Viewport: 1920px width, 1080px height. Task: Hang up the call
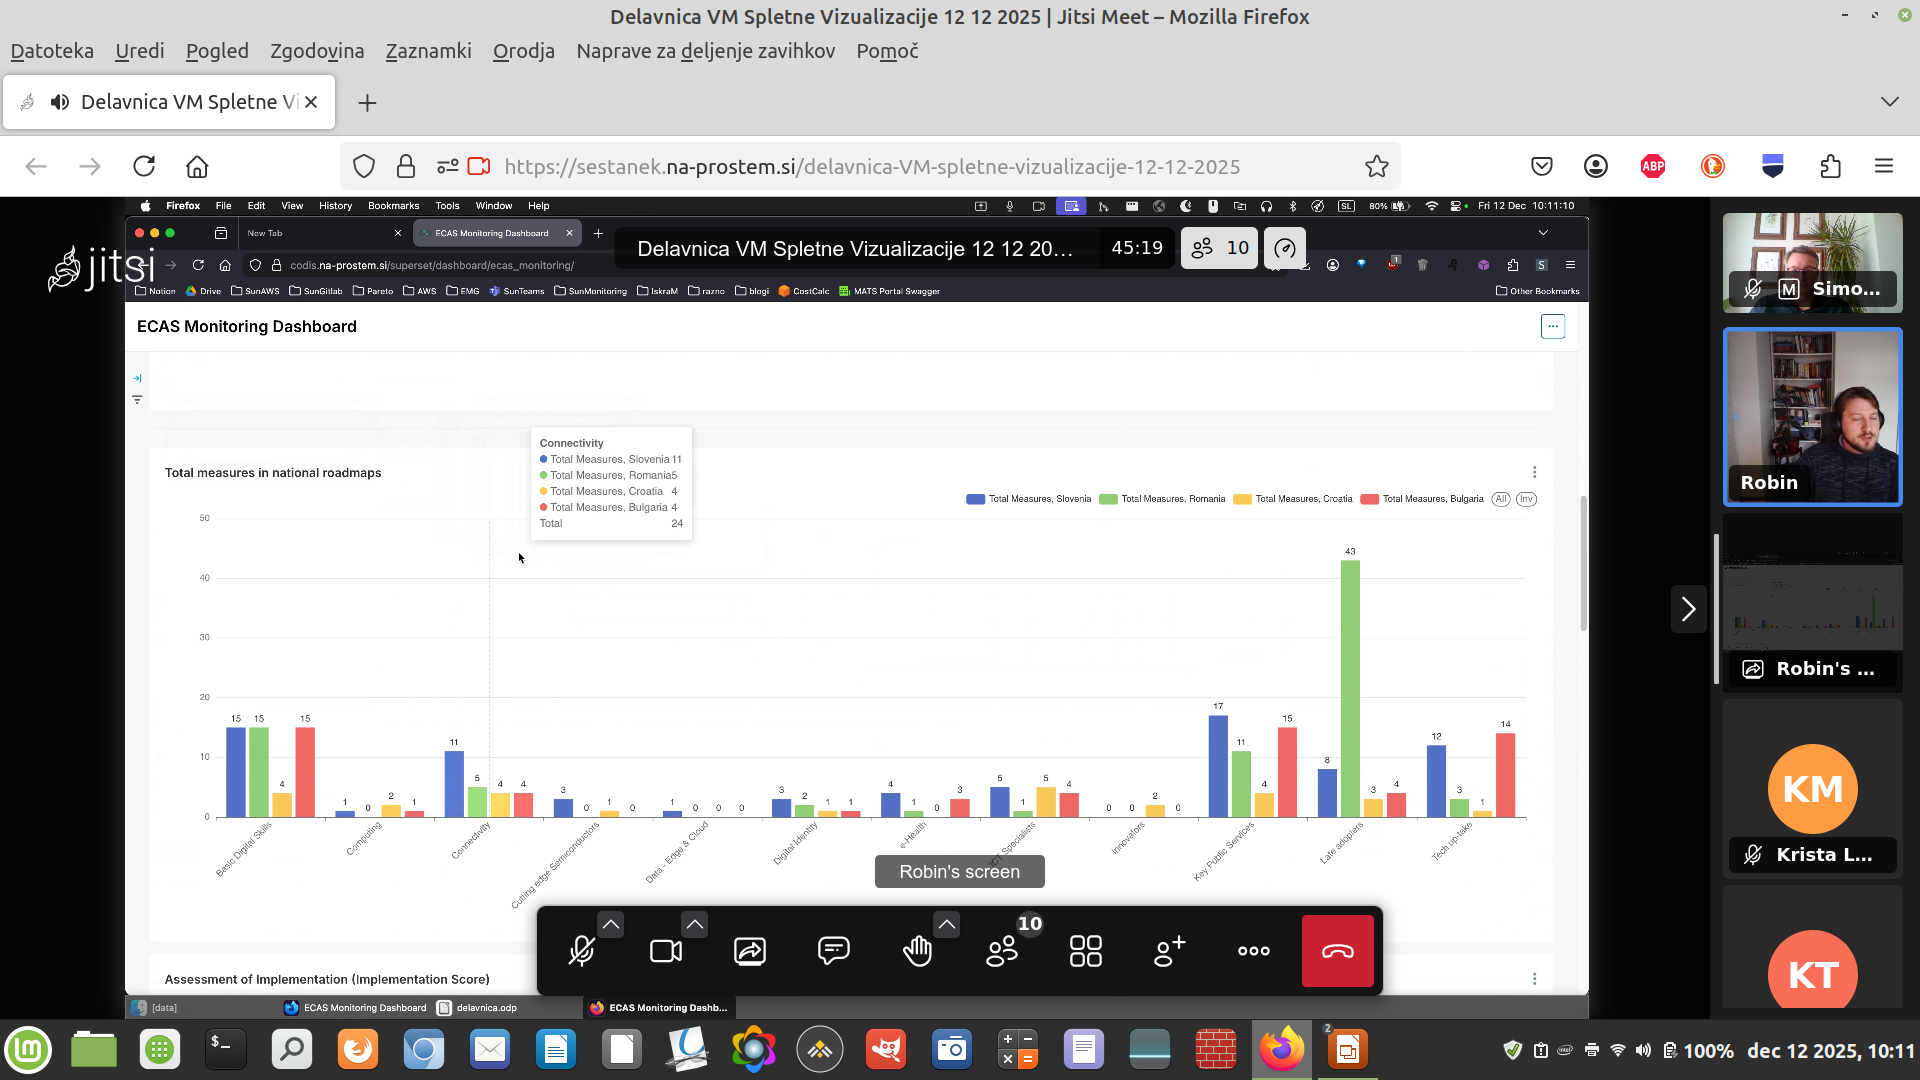pos(1338,951)
